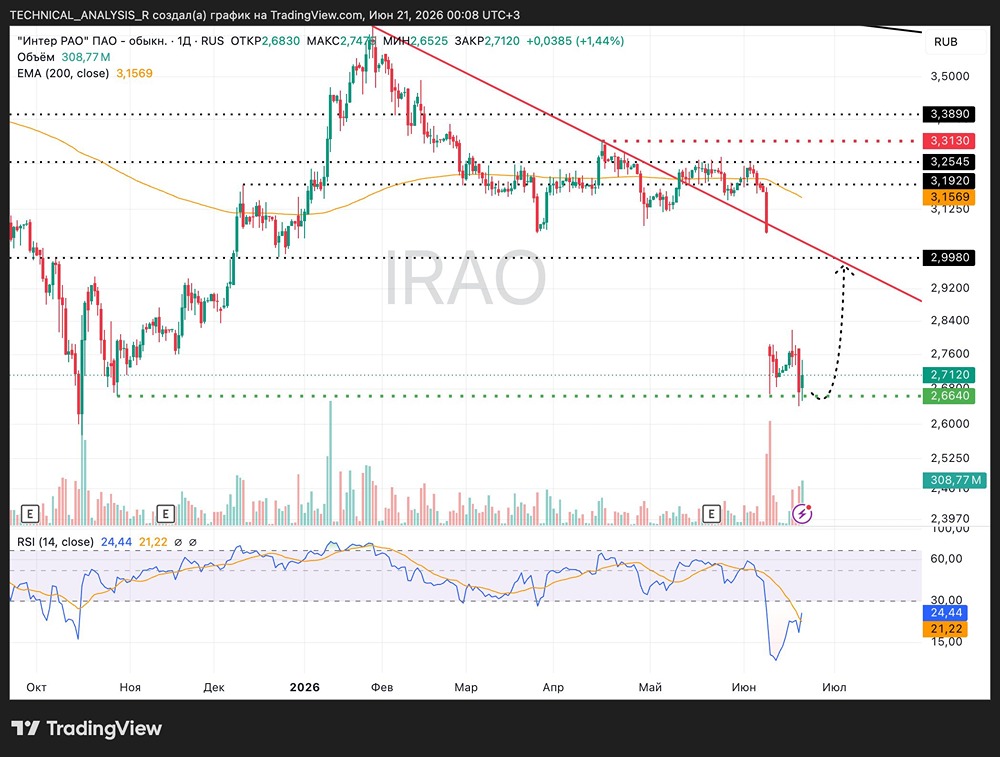Click the earnings E marker near October

coord(30,513)
